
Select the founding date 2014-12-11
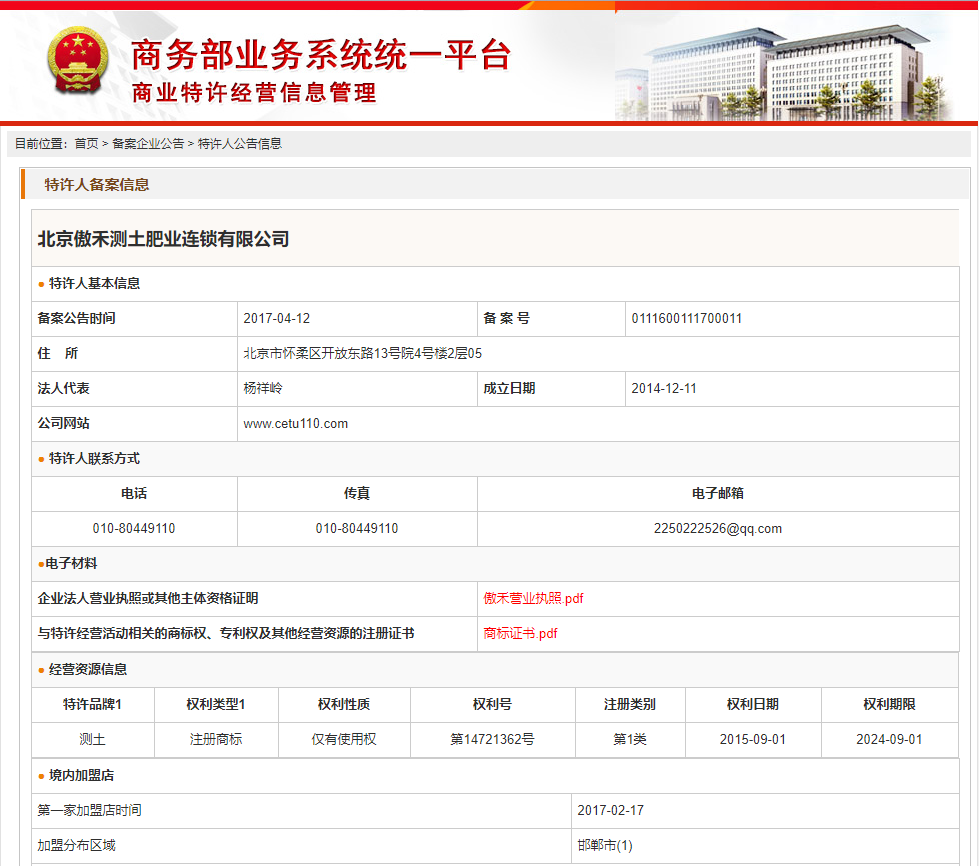pos(664,388)
